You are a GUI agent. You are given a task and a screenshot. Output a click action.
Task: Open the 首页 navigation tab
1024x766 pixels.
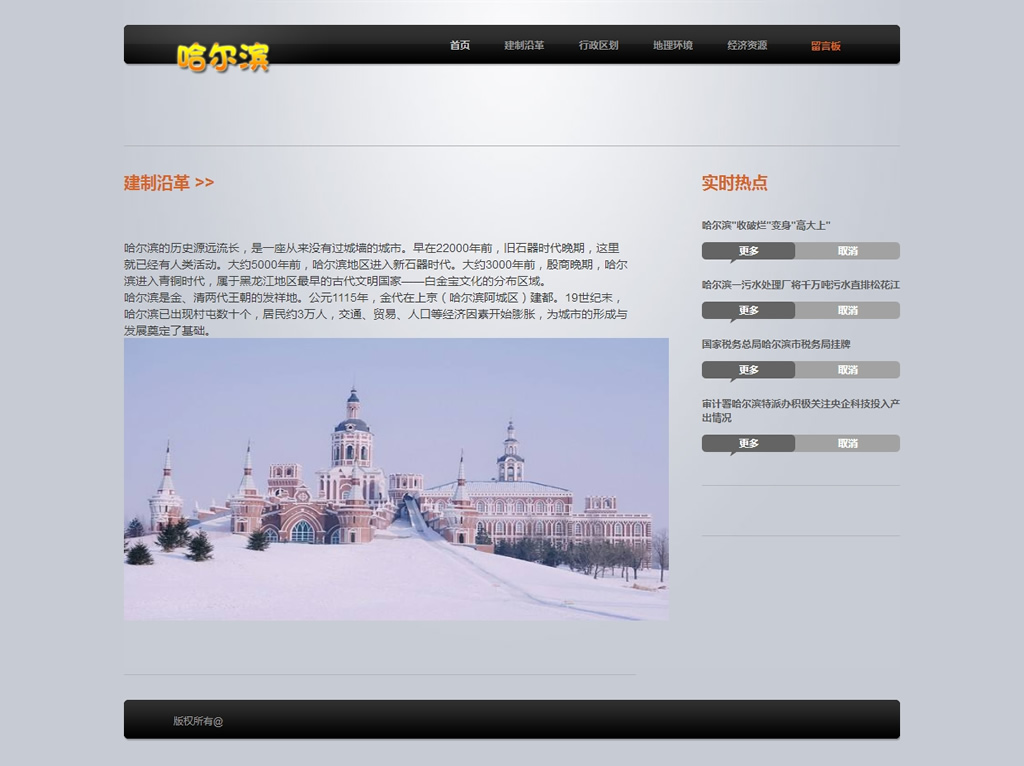(x=459, y=46)
